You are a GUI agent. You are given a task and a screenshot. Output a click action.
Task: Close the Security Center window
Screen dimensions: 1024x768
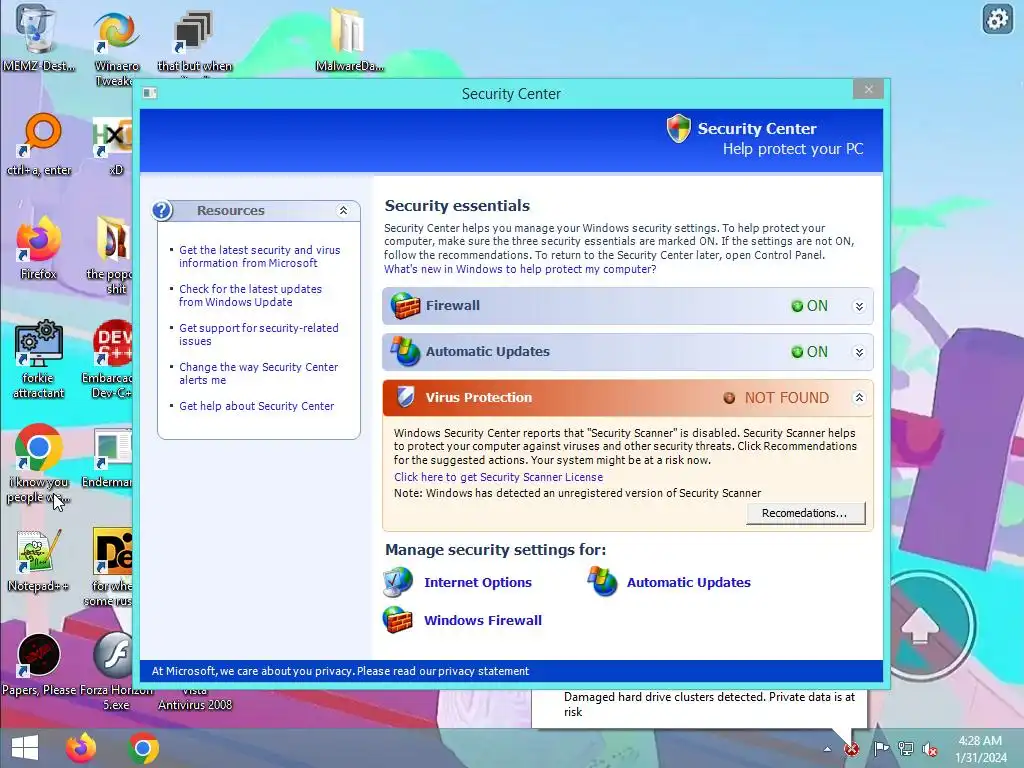click(869, 89)
